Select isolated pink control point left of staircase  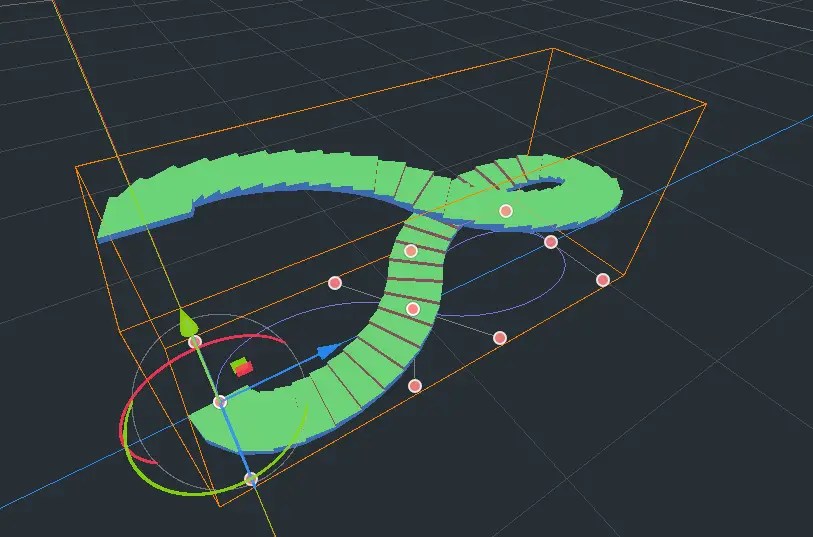(335, 283)
